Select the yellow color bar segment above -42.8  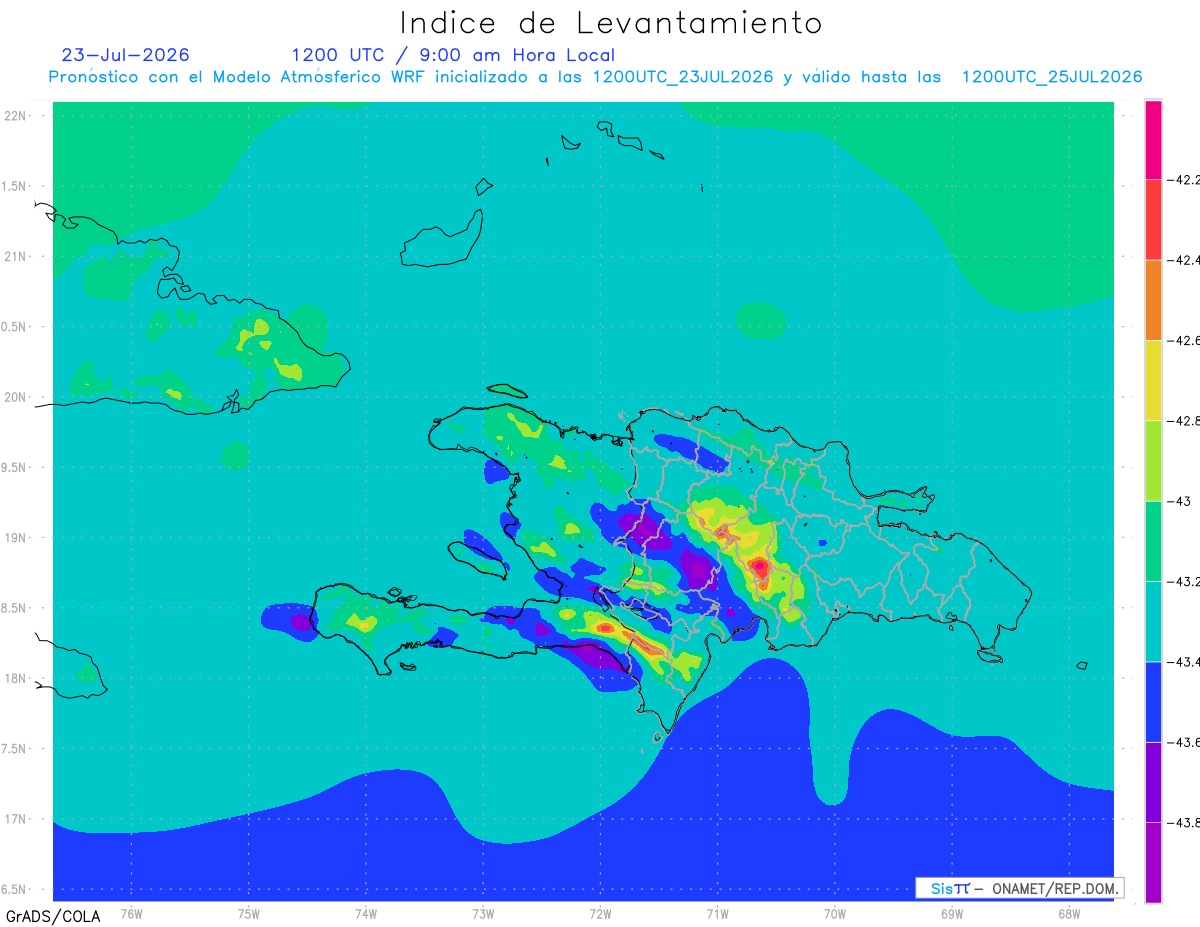click(1153, 380)
